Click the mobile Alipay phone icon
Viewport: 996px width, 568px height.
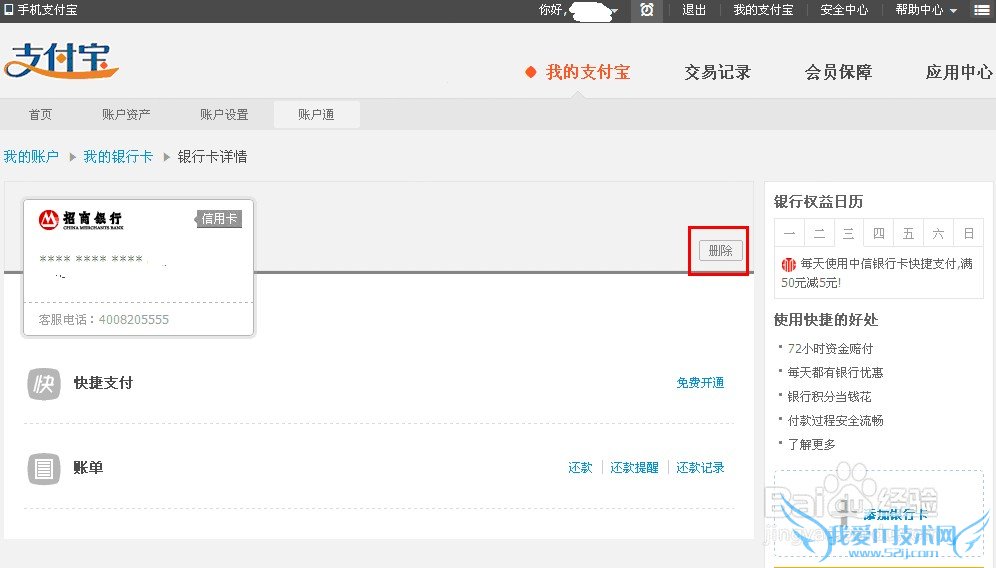tap(9, 10)
